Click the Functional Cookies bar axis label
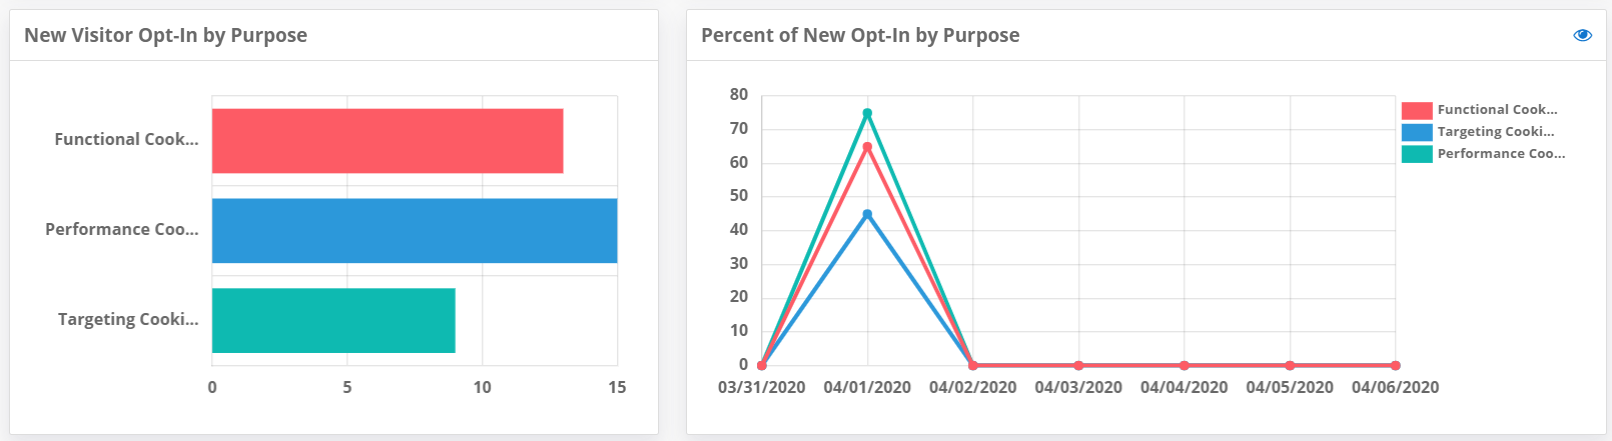The width and height of the screenshot is (1612, 441). pyautogui.click(x=126, y=139)
